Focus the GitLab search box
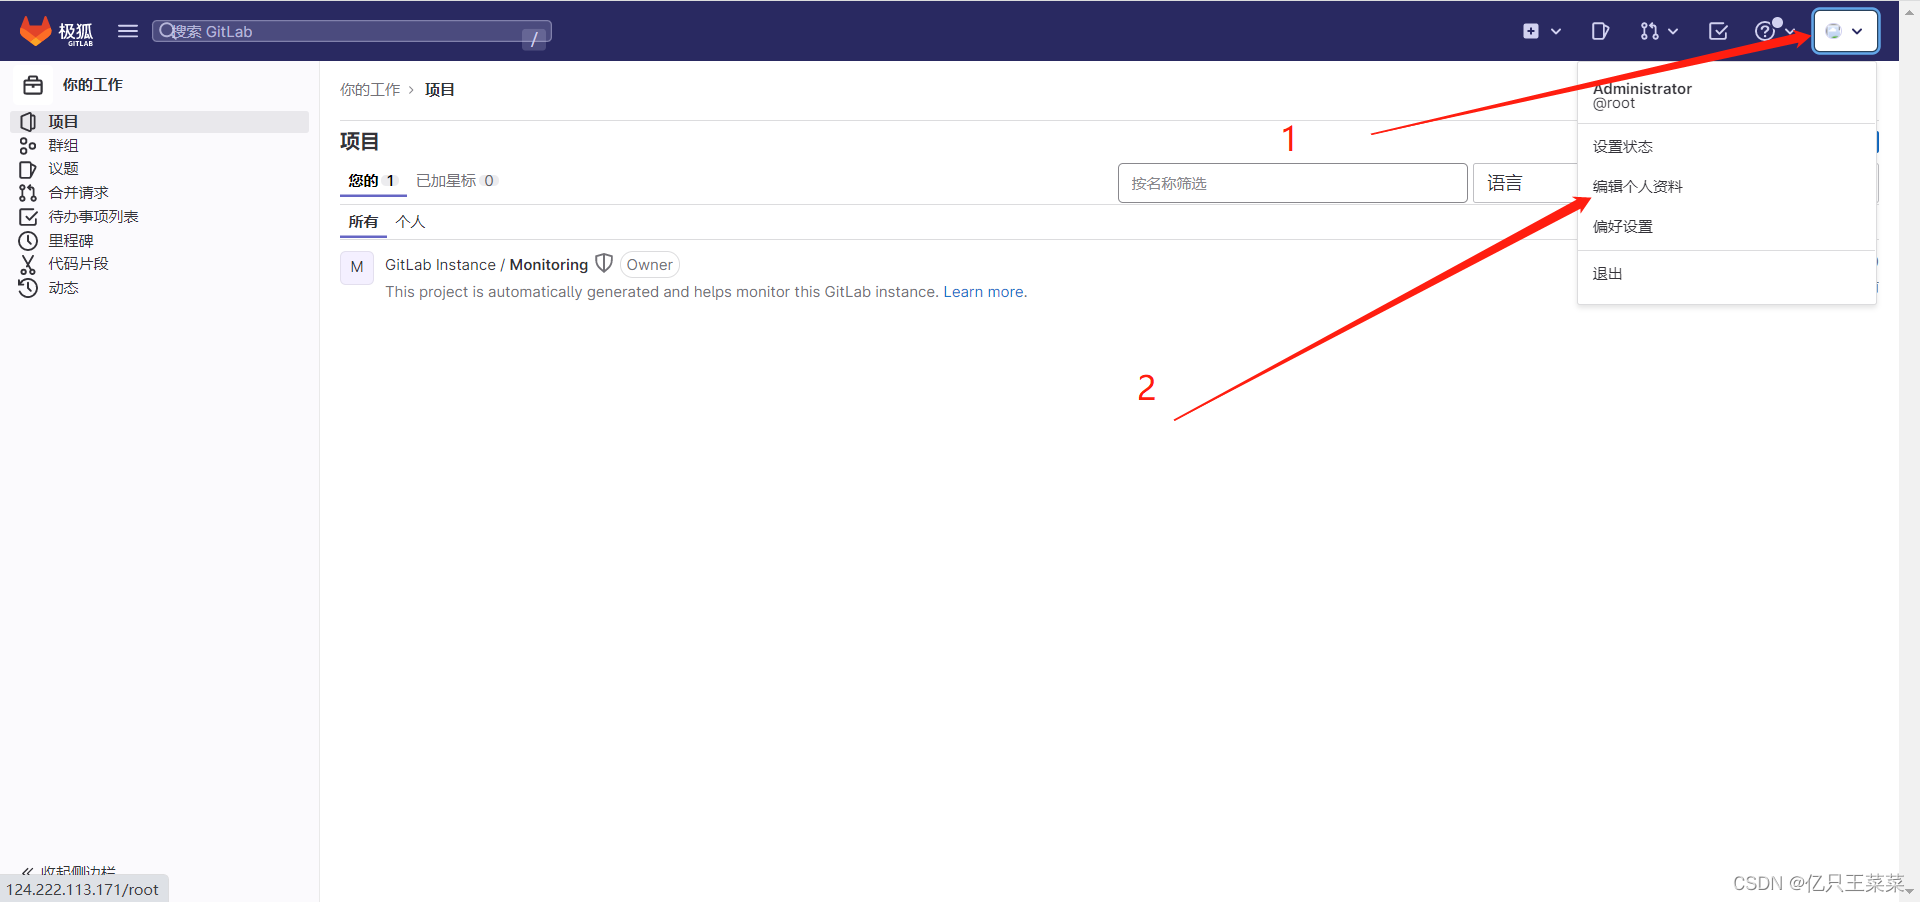 click(351, 32)
